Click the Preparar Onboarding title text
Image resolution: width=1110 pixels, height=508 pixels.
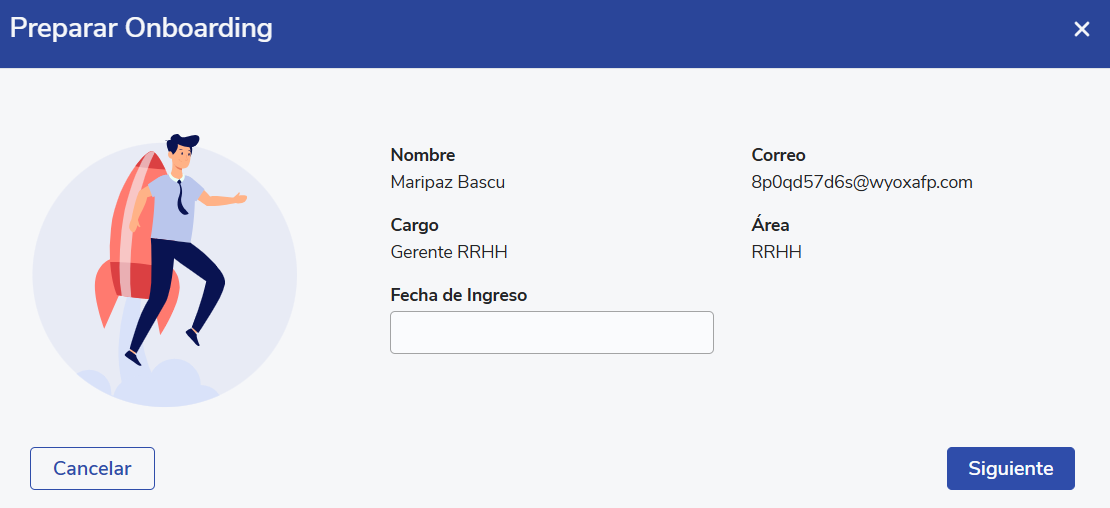(x=141, y=28)
